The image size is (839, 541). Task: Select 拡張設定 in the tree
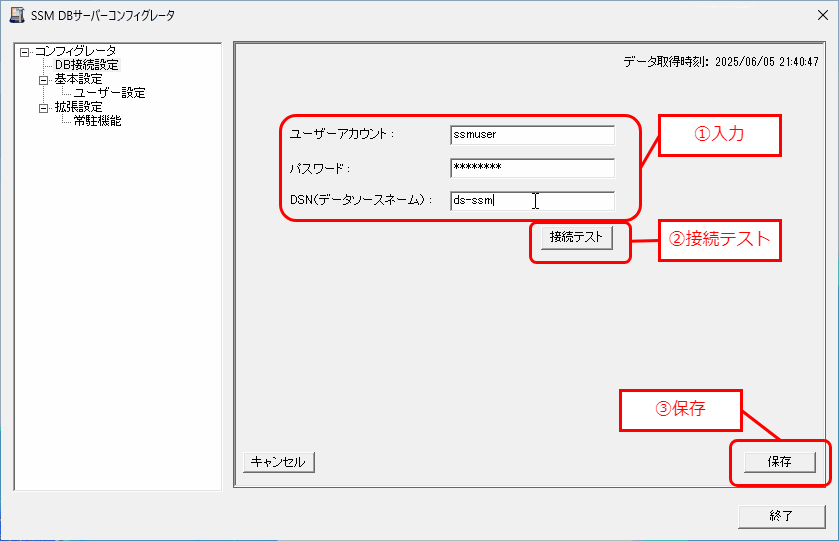[x=78, y=107]
